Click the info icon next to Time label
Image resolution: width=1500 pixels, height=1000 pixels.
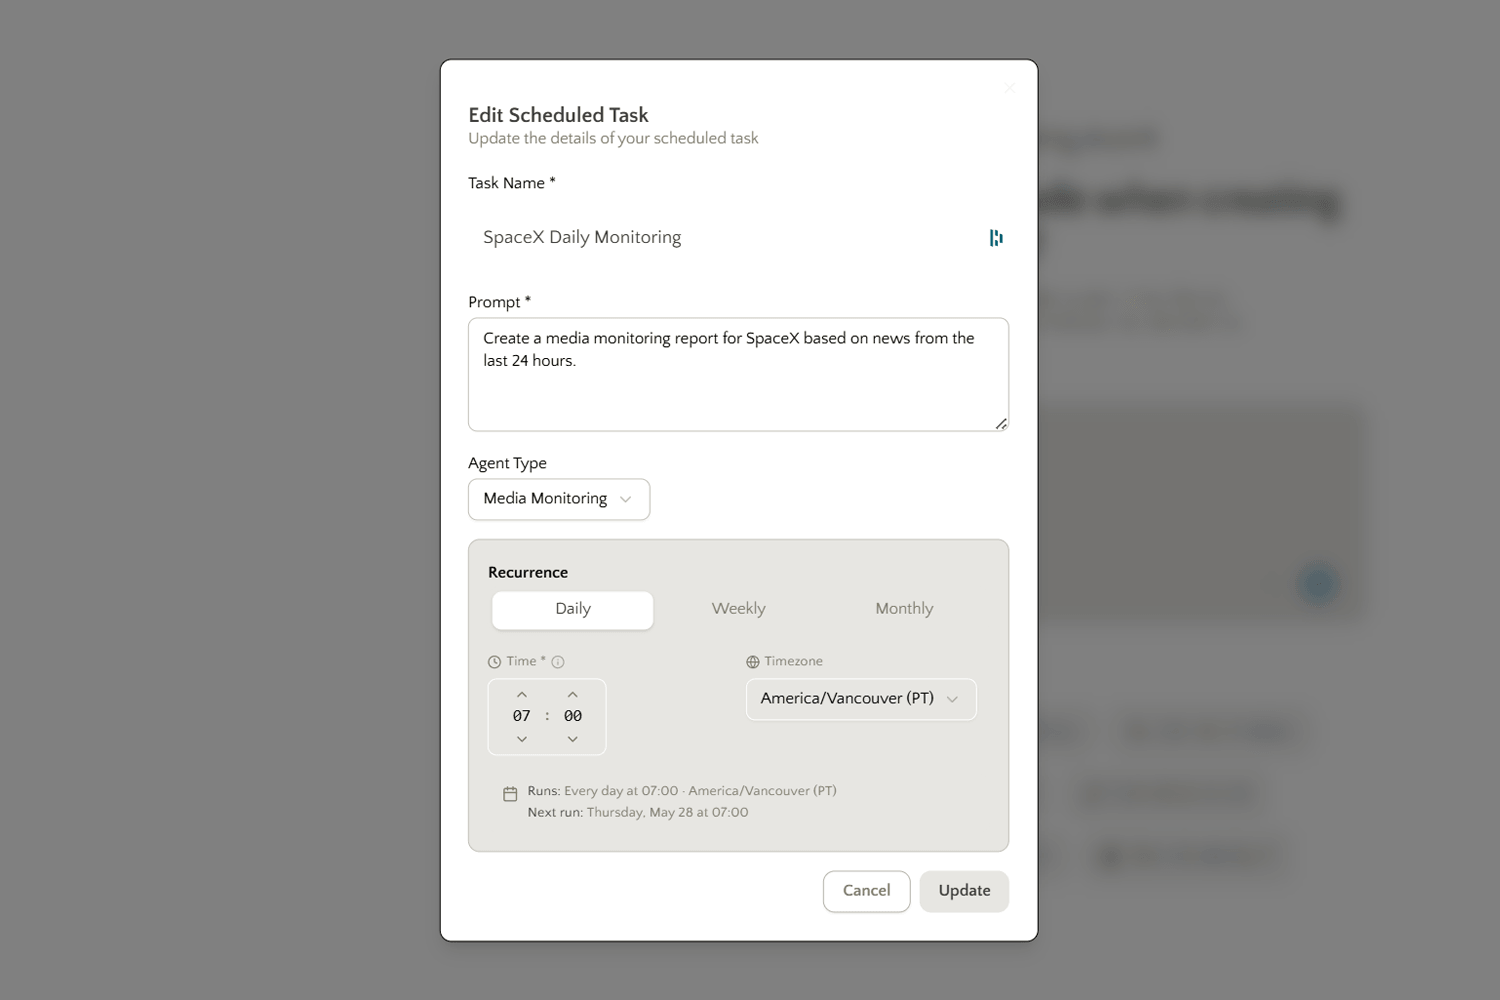click(558, 662)
